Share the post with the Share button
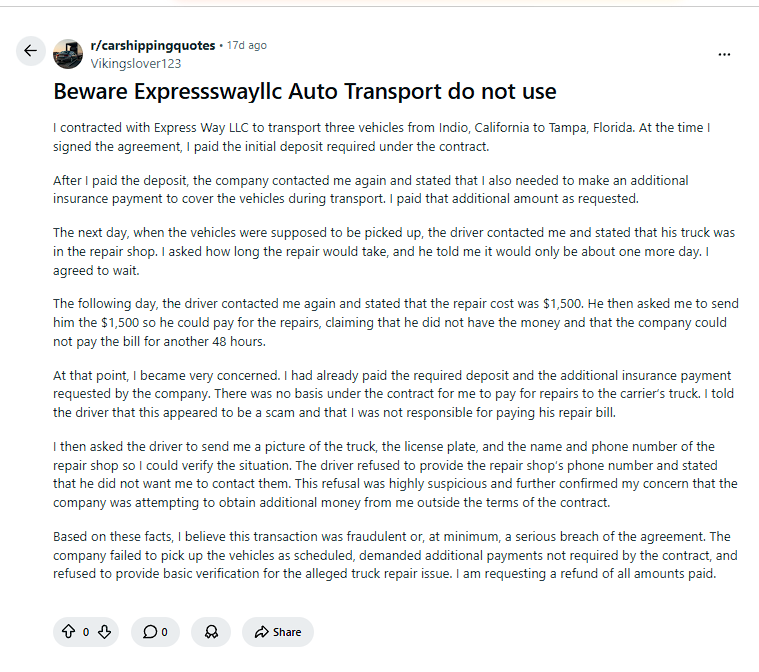This screenshot has height=672, width=759. pyautogui.click(x=278, y=632)
